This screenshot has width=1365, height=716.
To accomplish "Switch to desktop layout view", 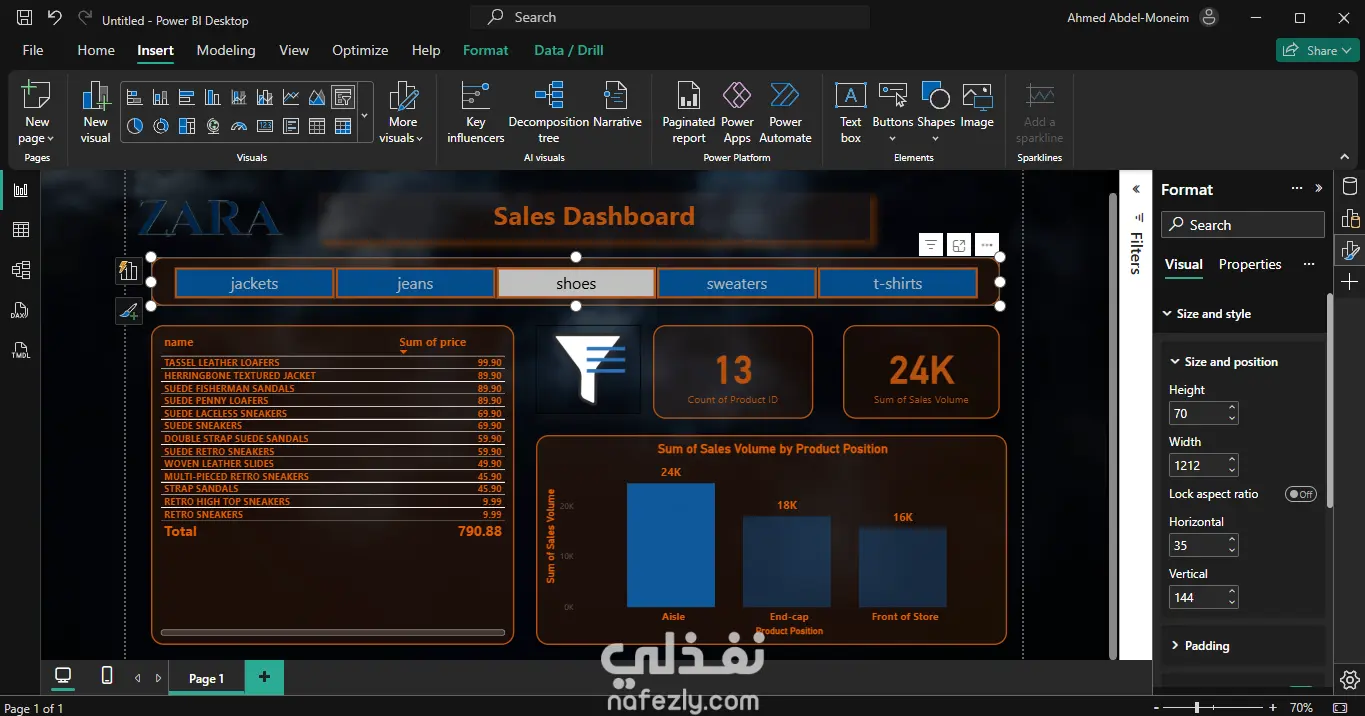I will [63, 677].
